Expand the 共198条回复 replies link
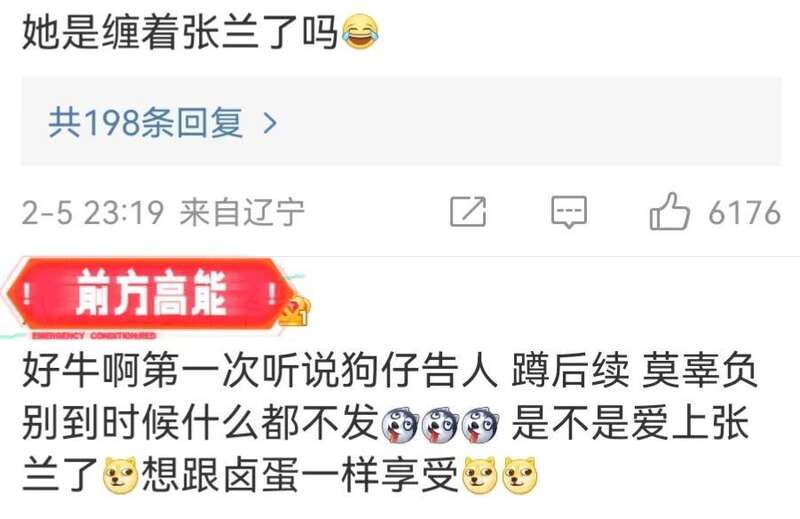The height and width of the screenshot is (519, 800). click(163, 122)
